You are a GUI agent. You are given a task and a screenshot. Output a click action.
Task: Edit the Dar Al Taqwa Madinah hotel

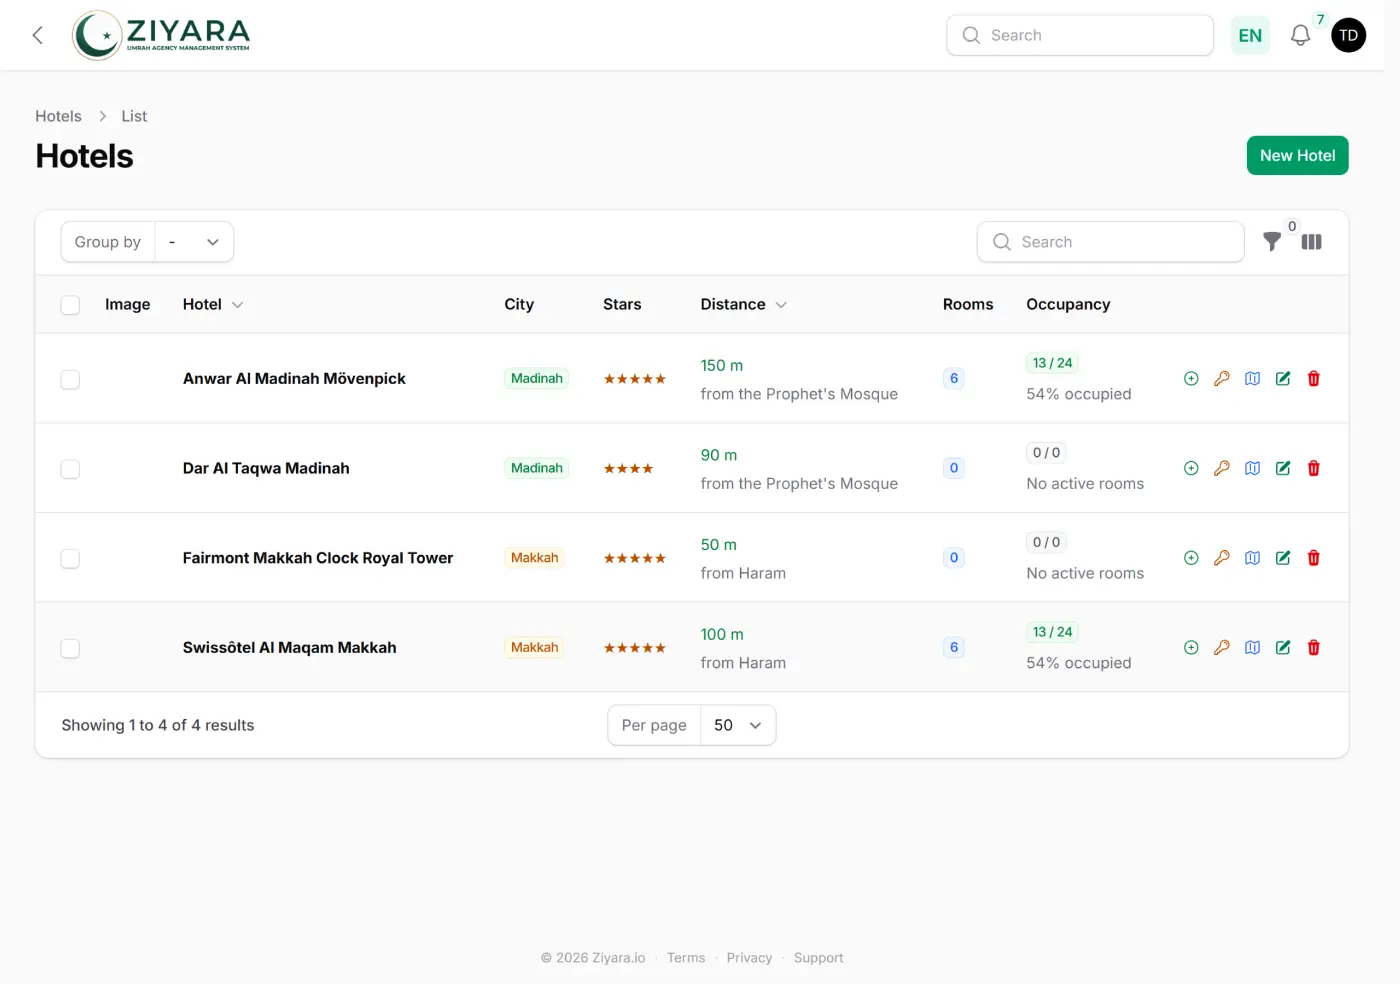tap(1283, 468)
